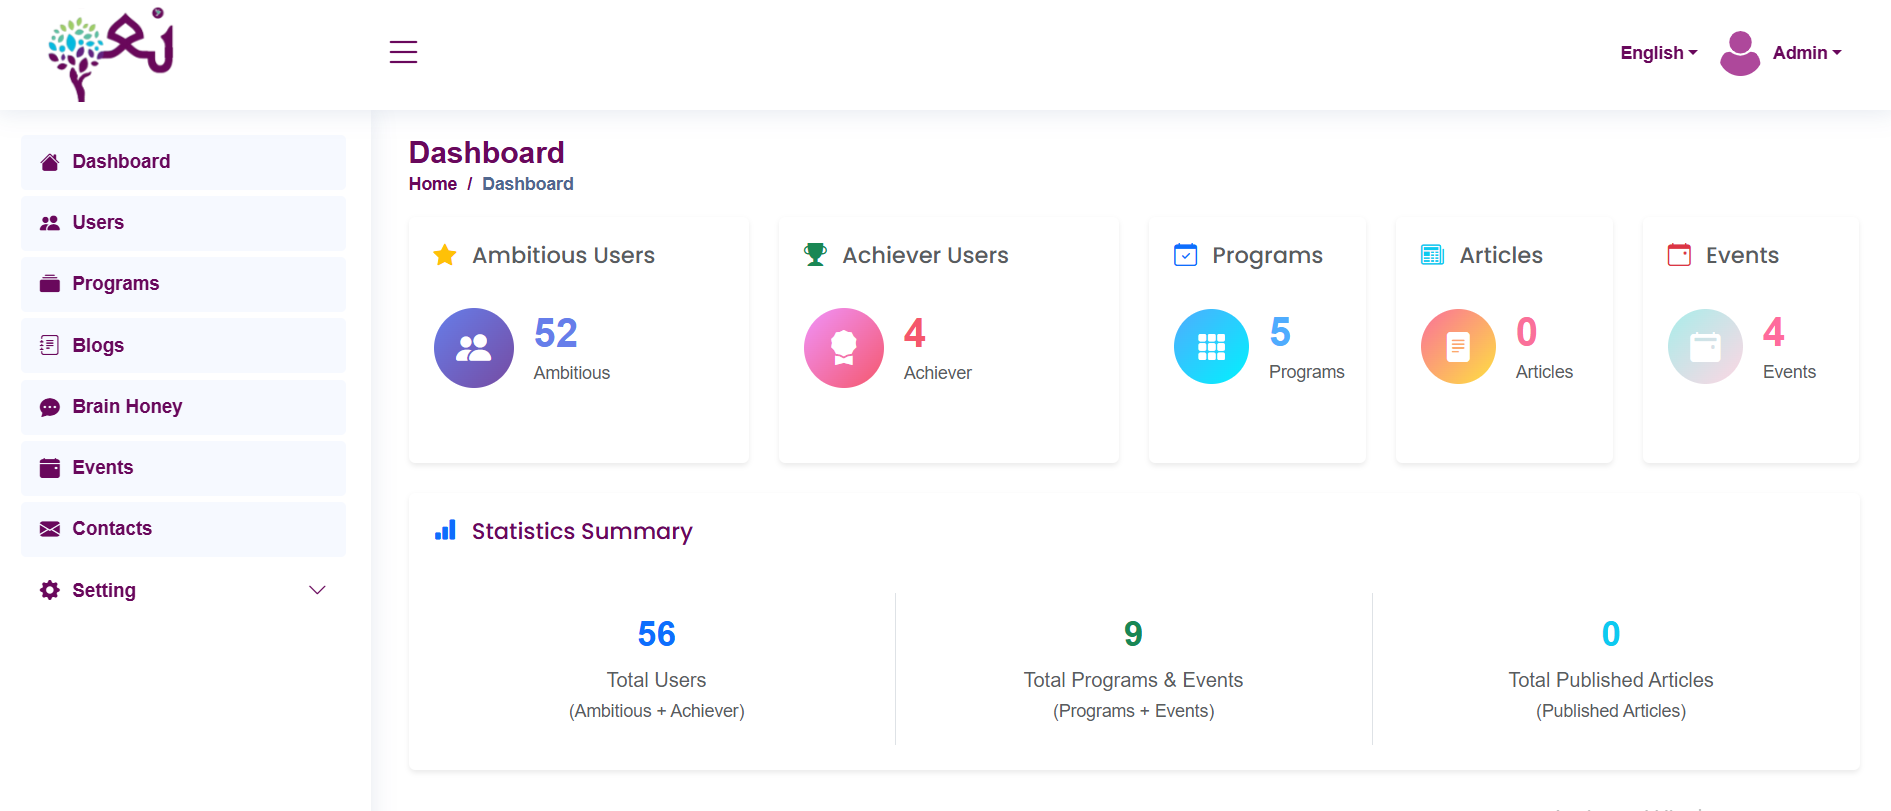Click the Setting menu label
Viewport: 1891px width, 811px height.
[104, 590]
